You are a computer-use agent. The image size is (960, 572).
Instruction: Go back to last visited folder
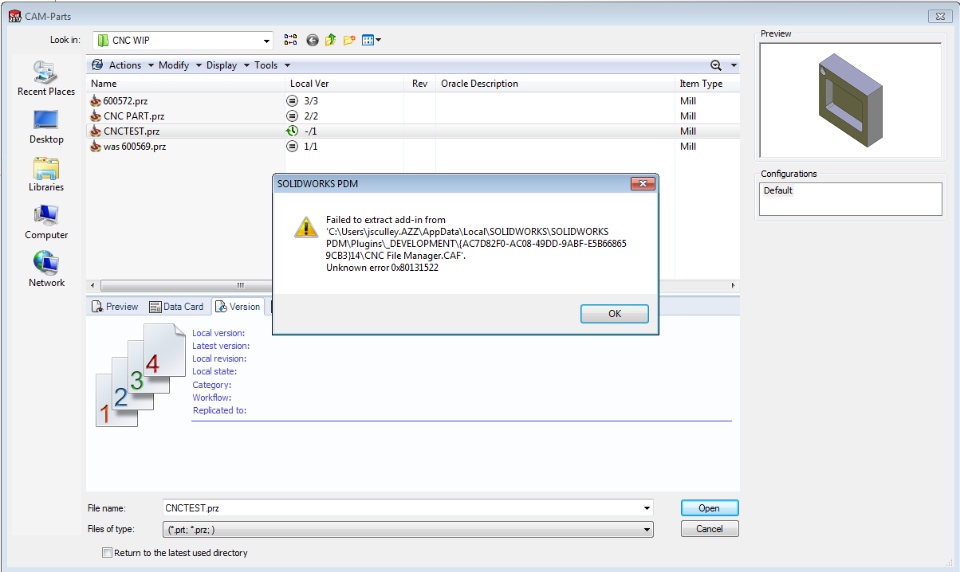[312, 40]
